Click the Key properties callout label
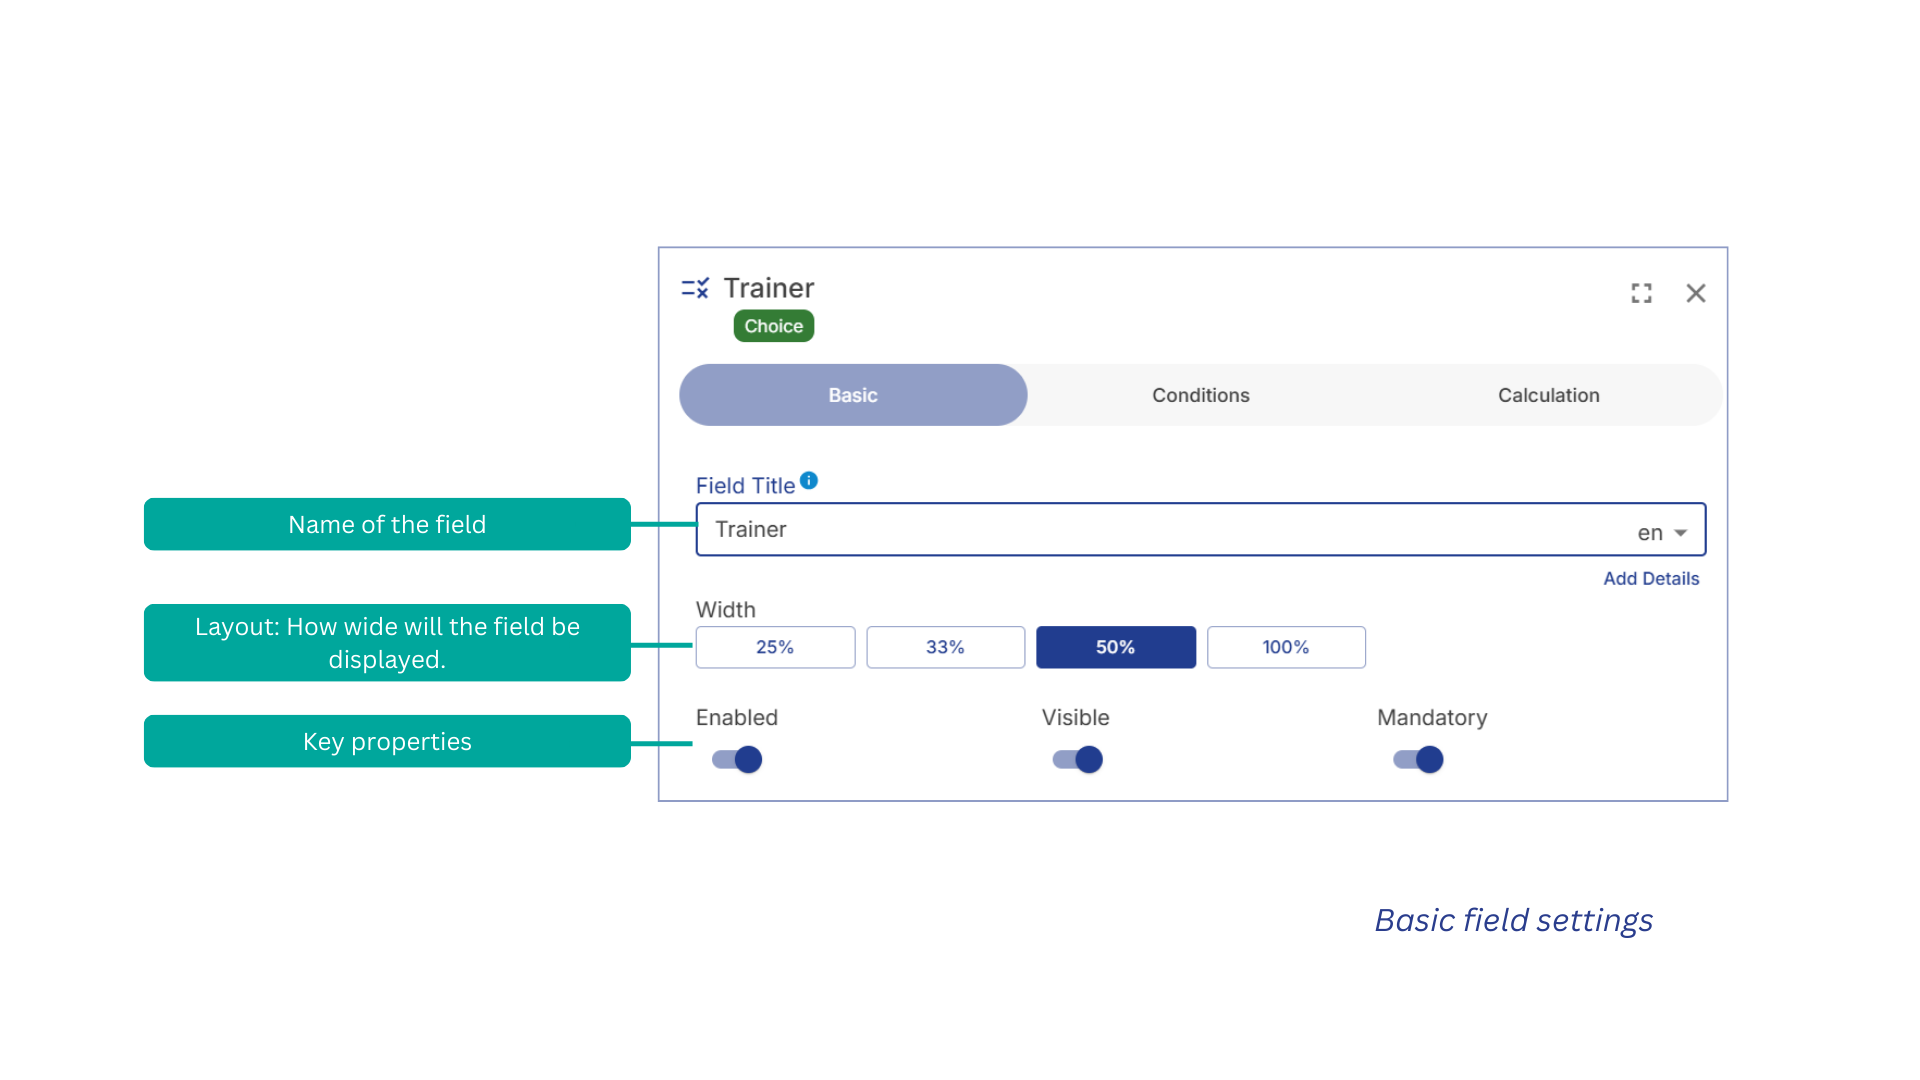This screenshot has width=1920, height=1080. [x=387, y=742]
